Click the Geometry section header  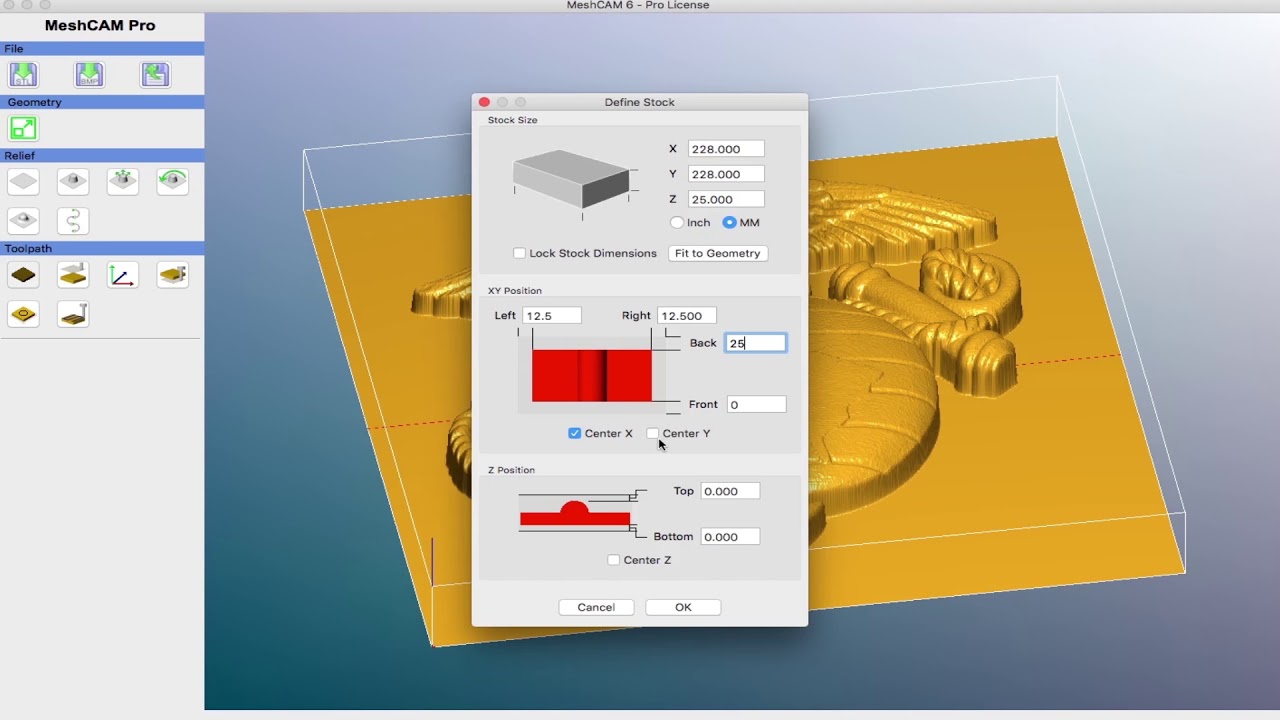(x=102, y=102)
